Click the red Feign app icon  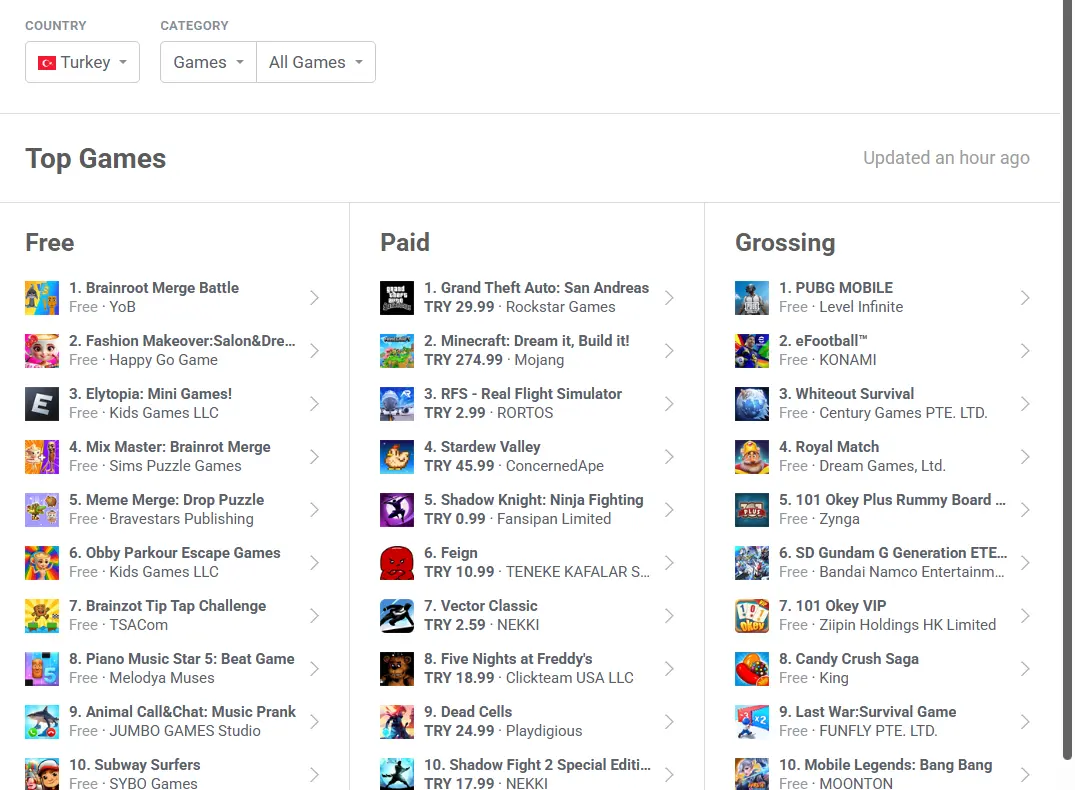[x=397, y=563]
